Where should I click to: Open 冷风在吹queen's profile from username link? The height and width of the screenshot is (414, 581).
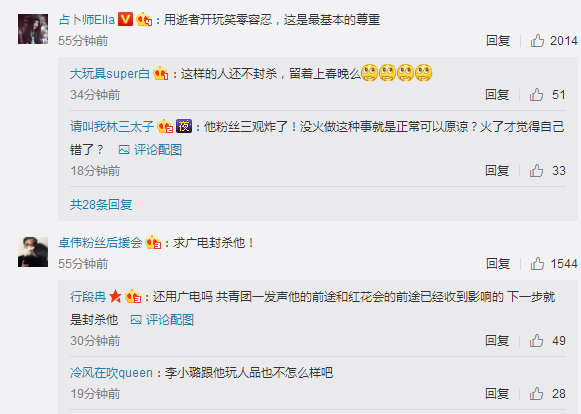click(111, 372)
